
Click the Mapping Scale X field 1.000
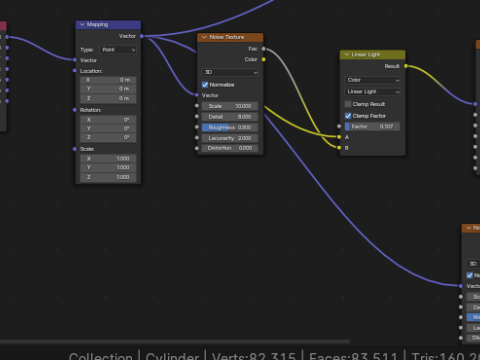(108, 159)
